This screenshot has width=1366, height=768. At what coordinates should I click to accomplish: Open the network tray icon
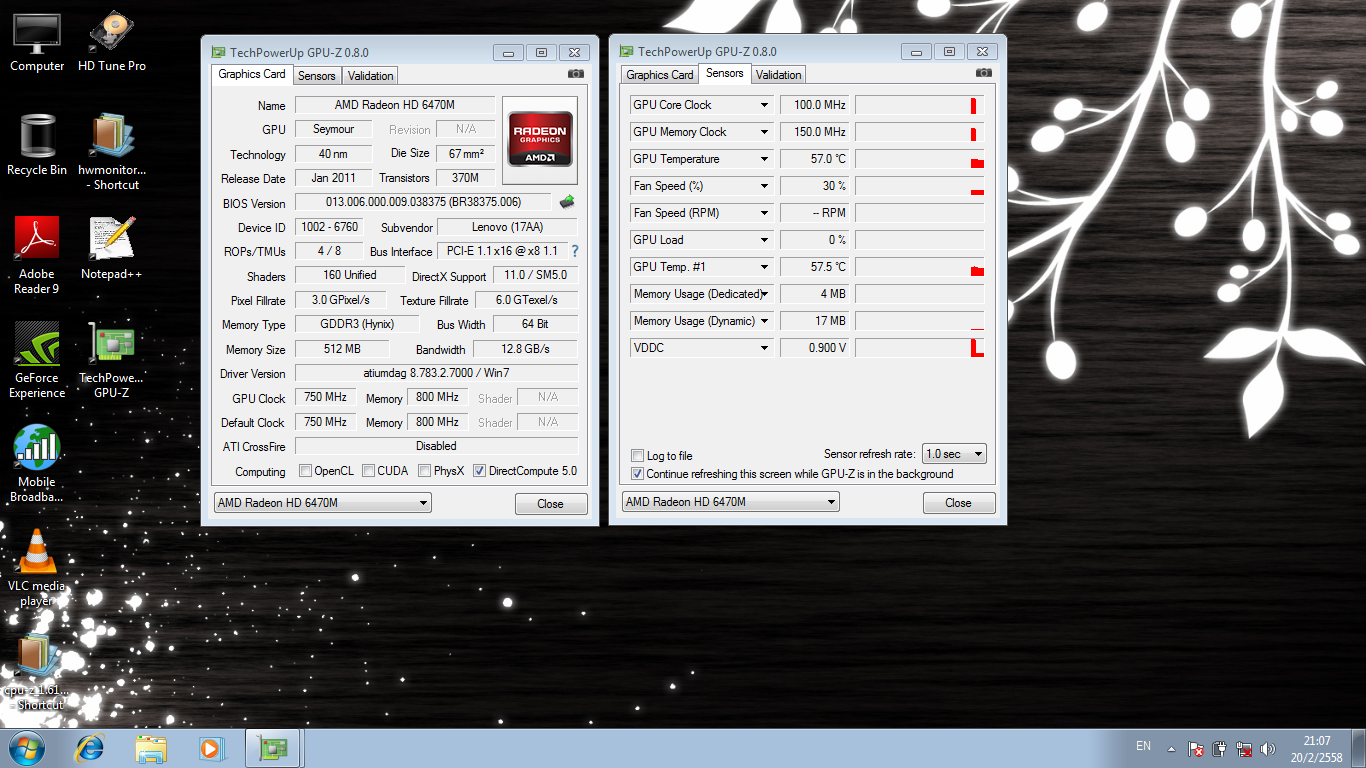[x=1245, y=749]
